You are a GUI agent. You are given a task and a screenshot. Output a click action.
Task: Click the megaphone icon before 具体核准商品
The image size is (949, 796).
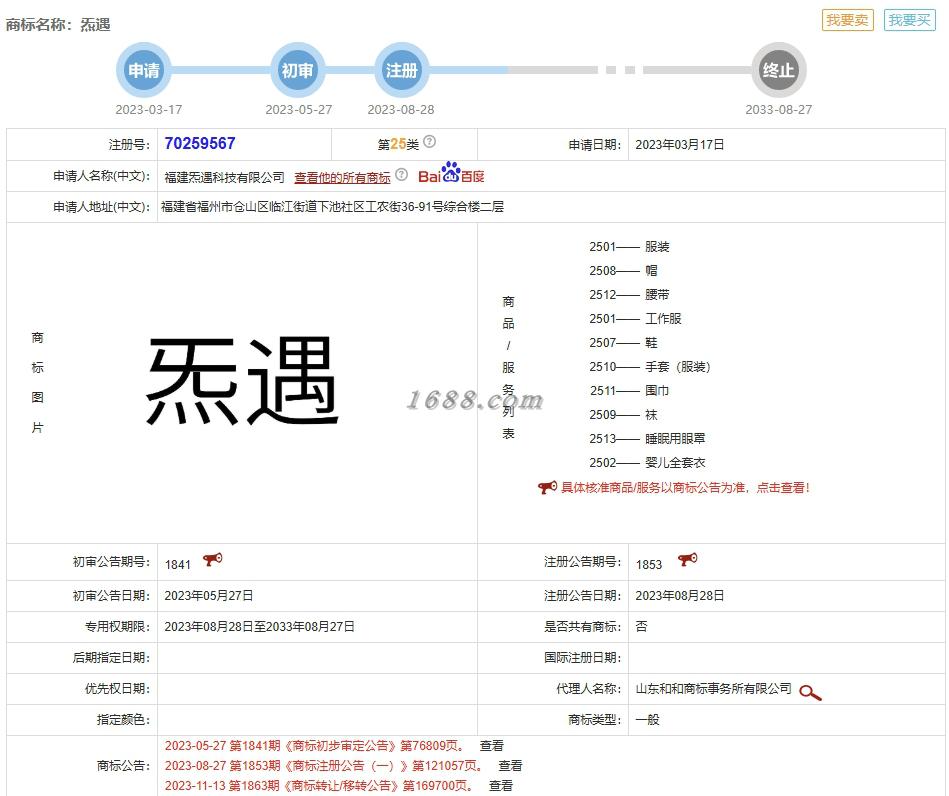pos(547,487)
